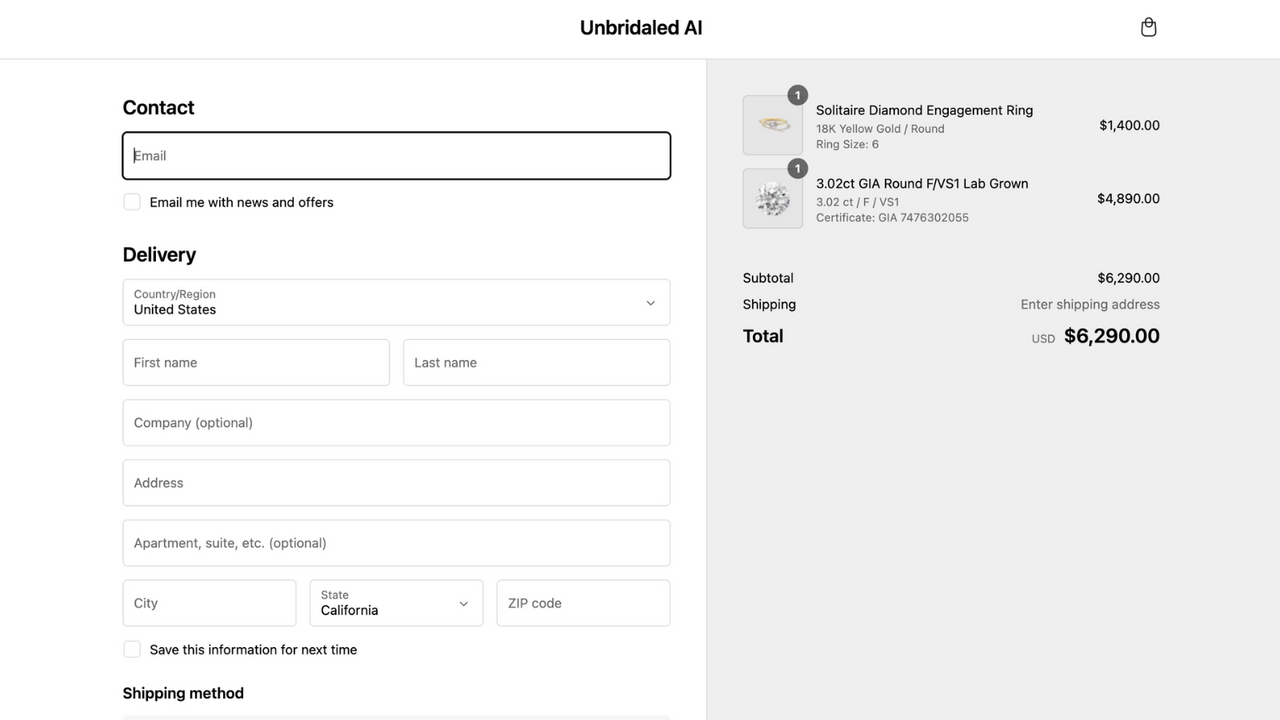
Task: Click the quantity badge on the ring thumbnail
Action: point(797,95)
